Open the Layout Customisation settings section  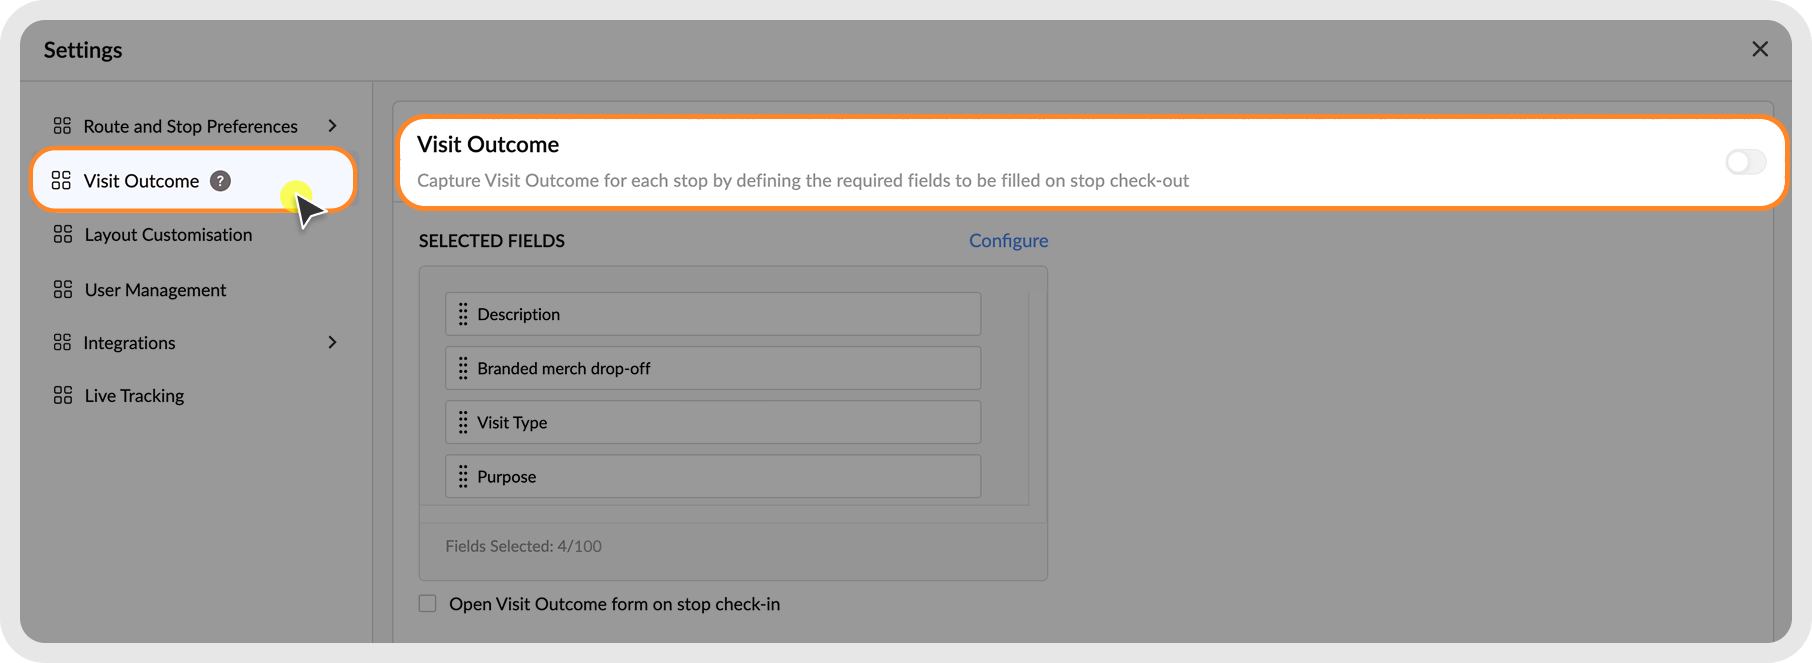168,235
